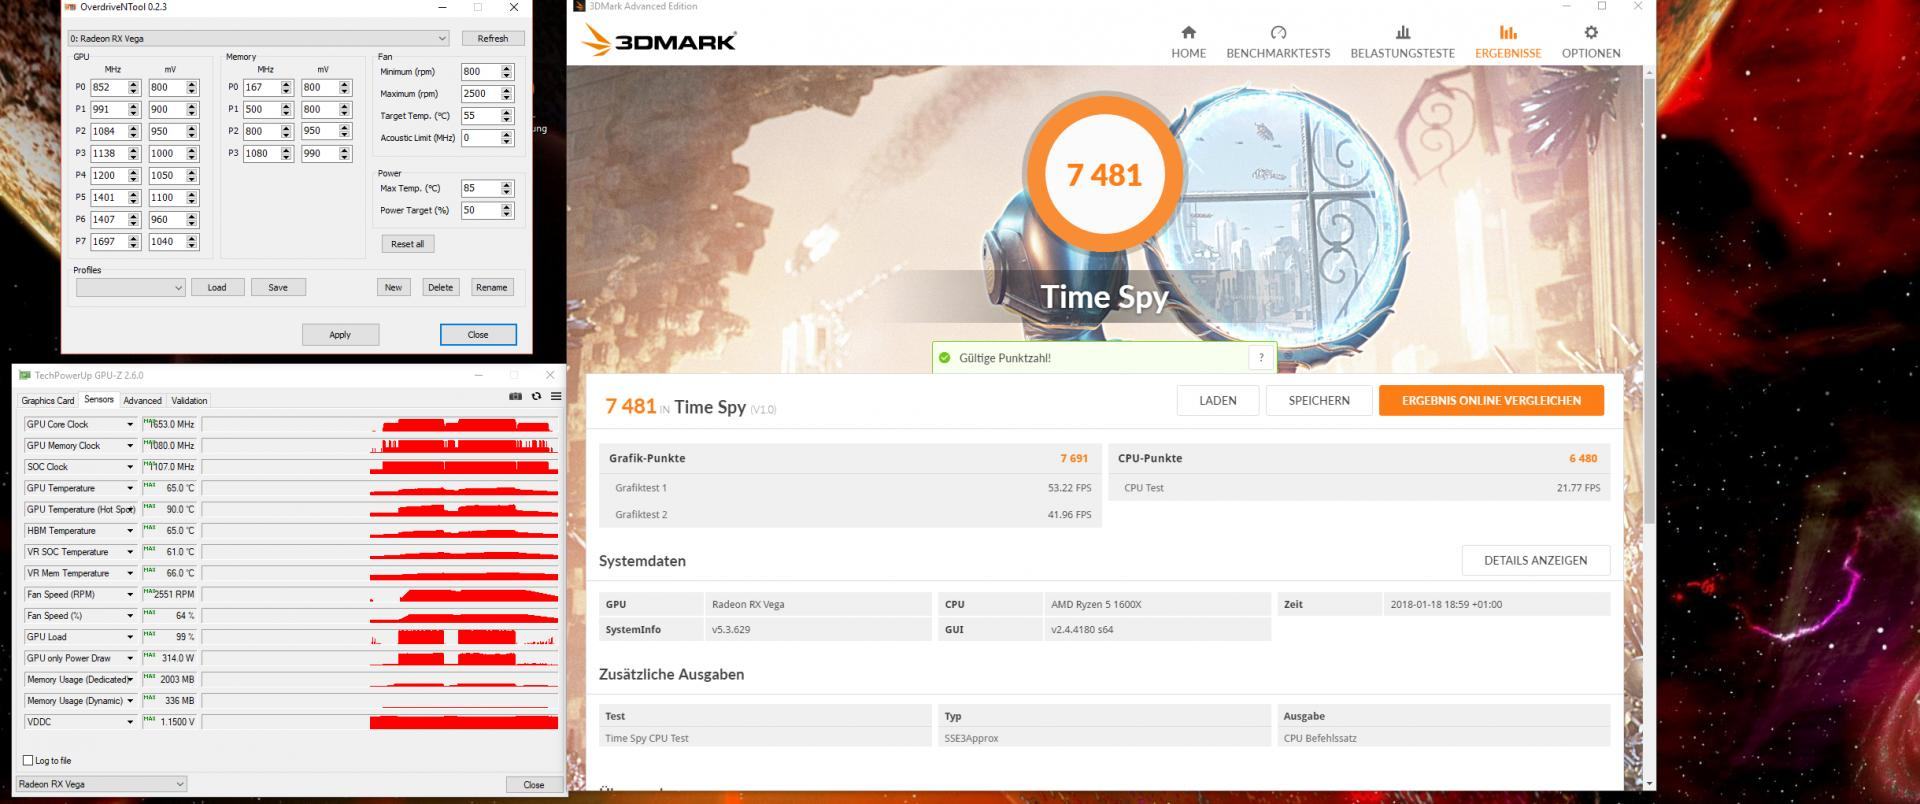
Task: Click the DETAILS ANZEIGEN button
Action: pos(1535,560)
